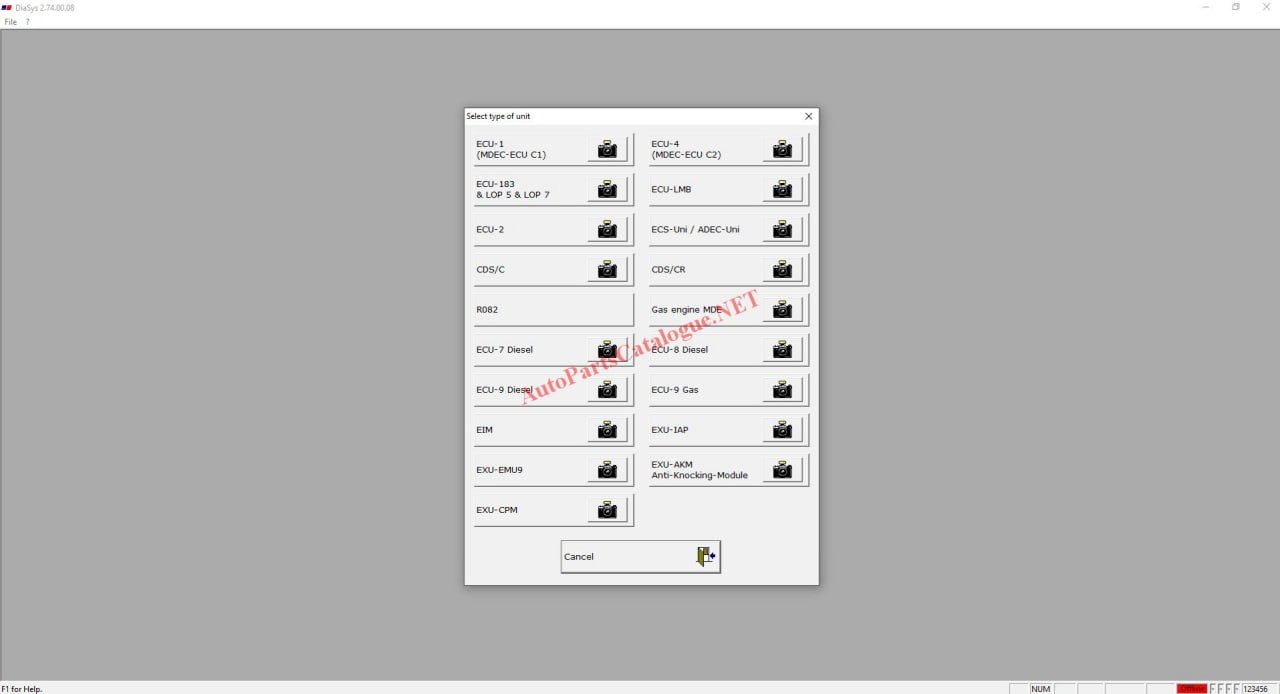Choose the R082 unit type button

(x=553, y=310)
